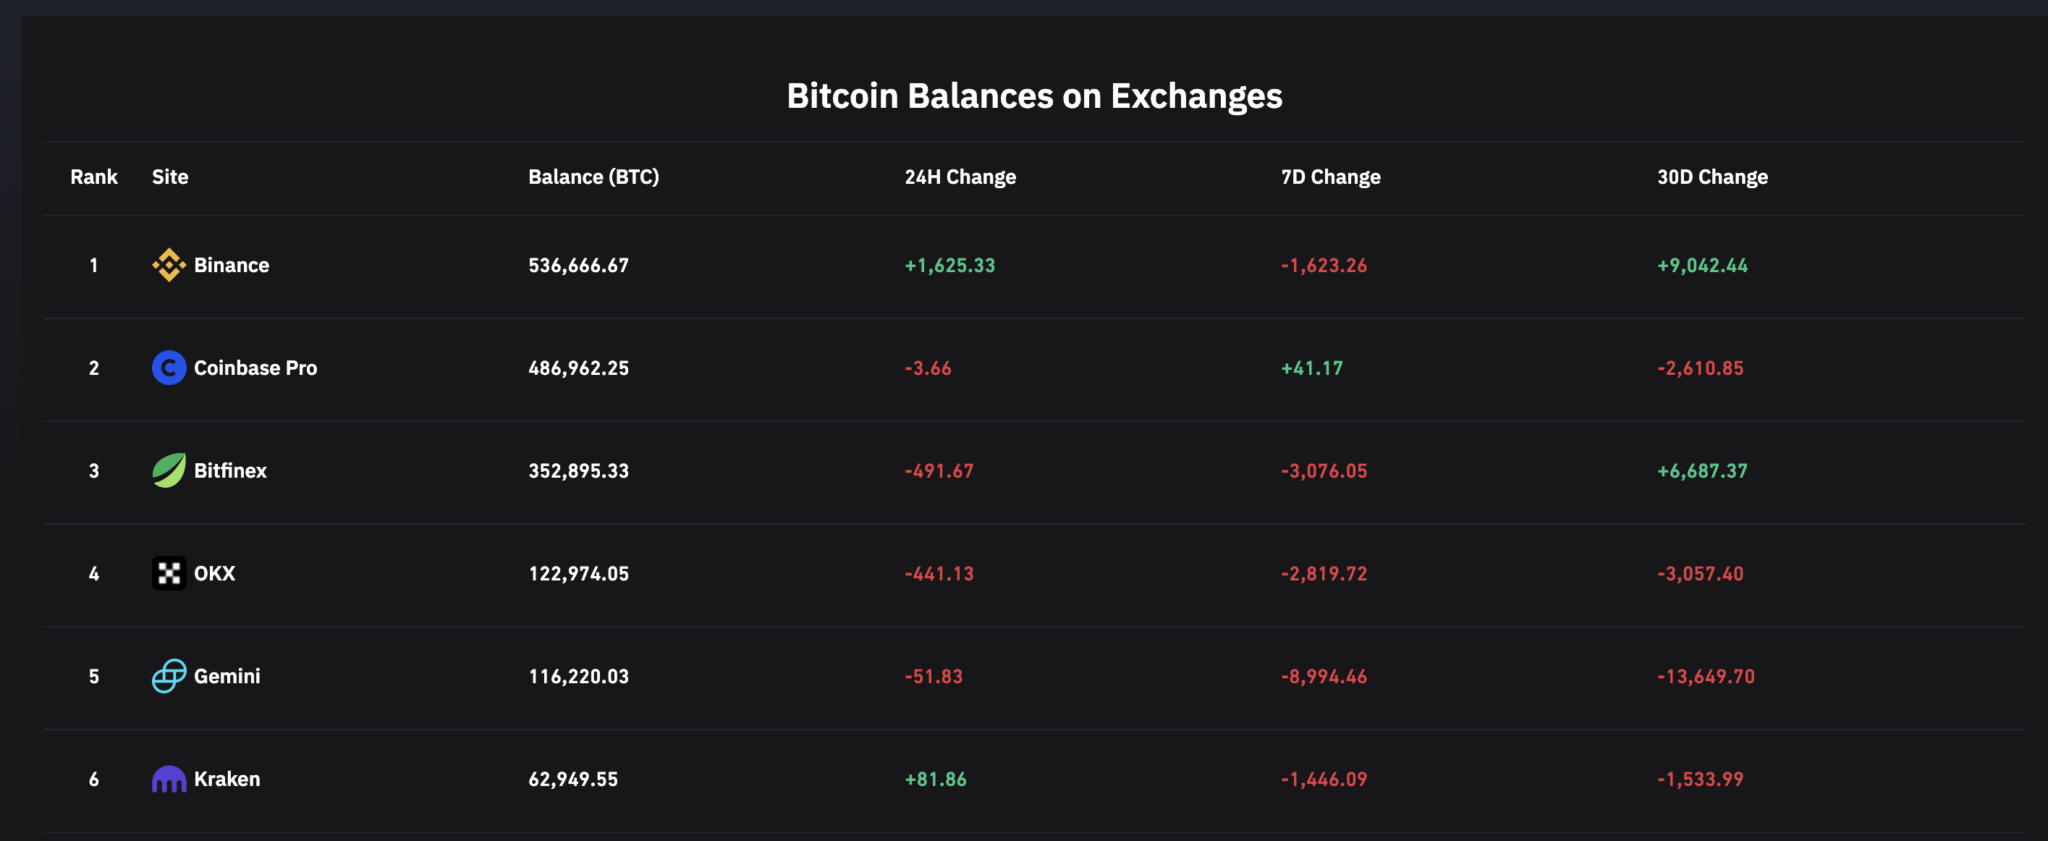Image resolution: width=2048 pixels, height=841 pixels.
Task: Click the Coinbase Pro logo icon
Action: pyautogui.click(x=168, y=368)
